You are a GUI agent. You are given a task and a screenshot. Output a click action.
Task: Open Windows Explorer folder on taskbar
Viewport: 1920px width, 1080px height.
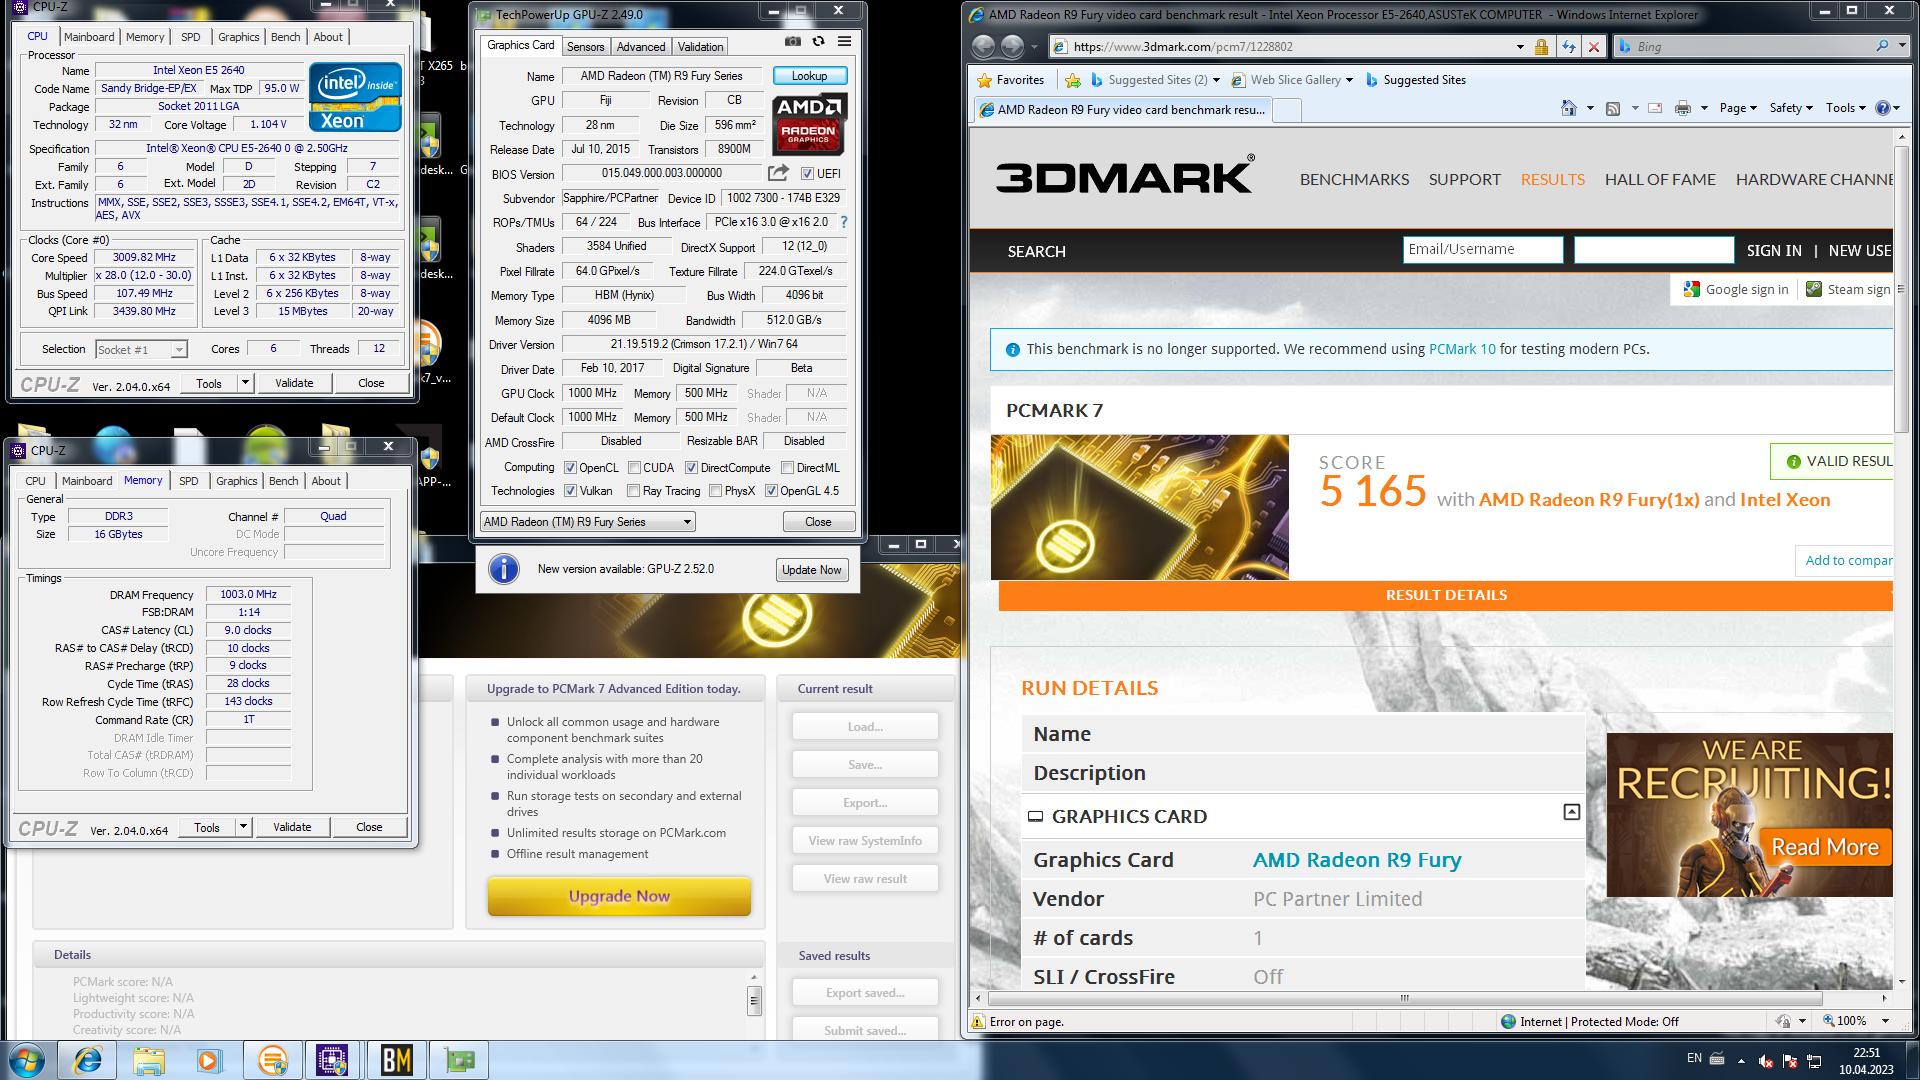[x=149, y=1060]
